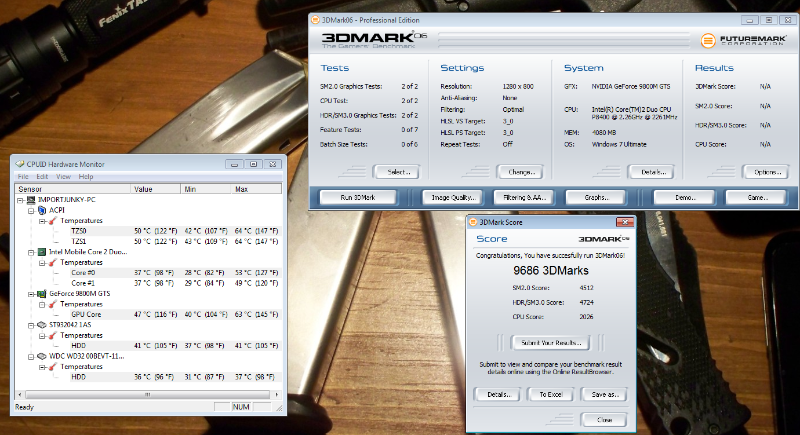Image resolution: width=800 pixels, height=435 pixels.
Task: Open Filtering & AA settings
Action: click(x=524, y=197)
